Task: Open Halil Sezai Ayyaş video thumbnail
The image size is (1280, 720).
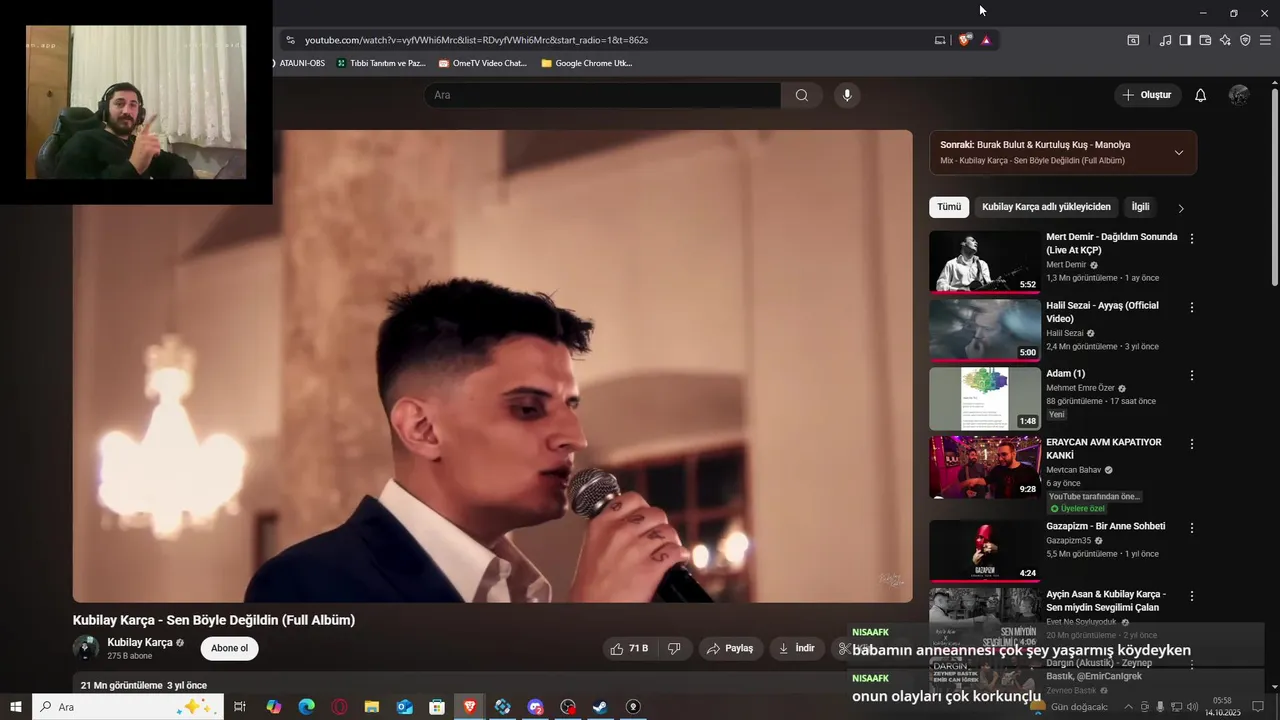Action: tap(985, 330)
